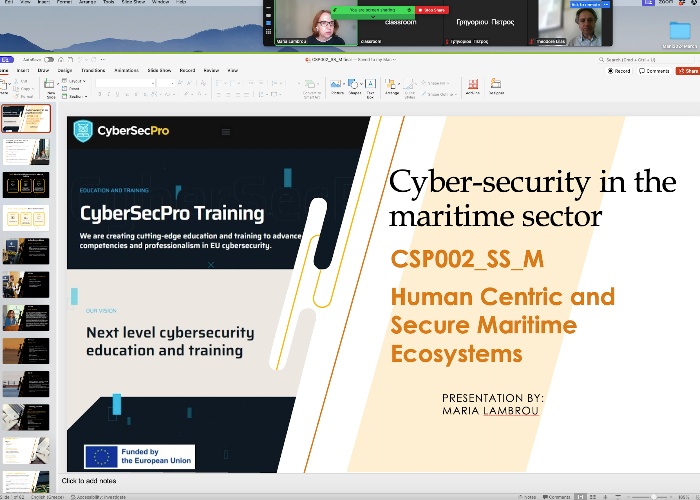Image resolution: width=700 pixels, height=500 pixels.
Task: Expand the Layout dropdown
Action: [x=74, y=81]
